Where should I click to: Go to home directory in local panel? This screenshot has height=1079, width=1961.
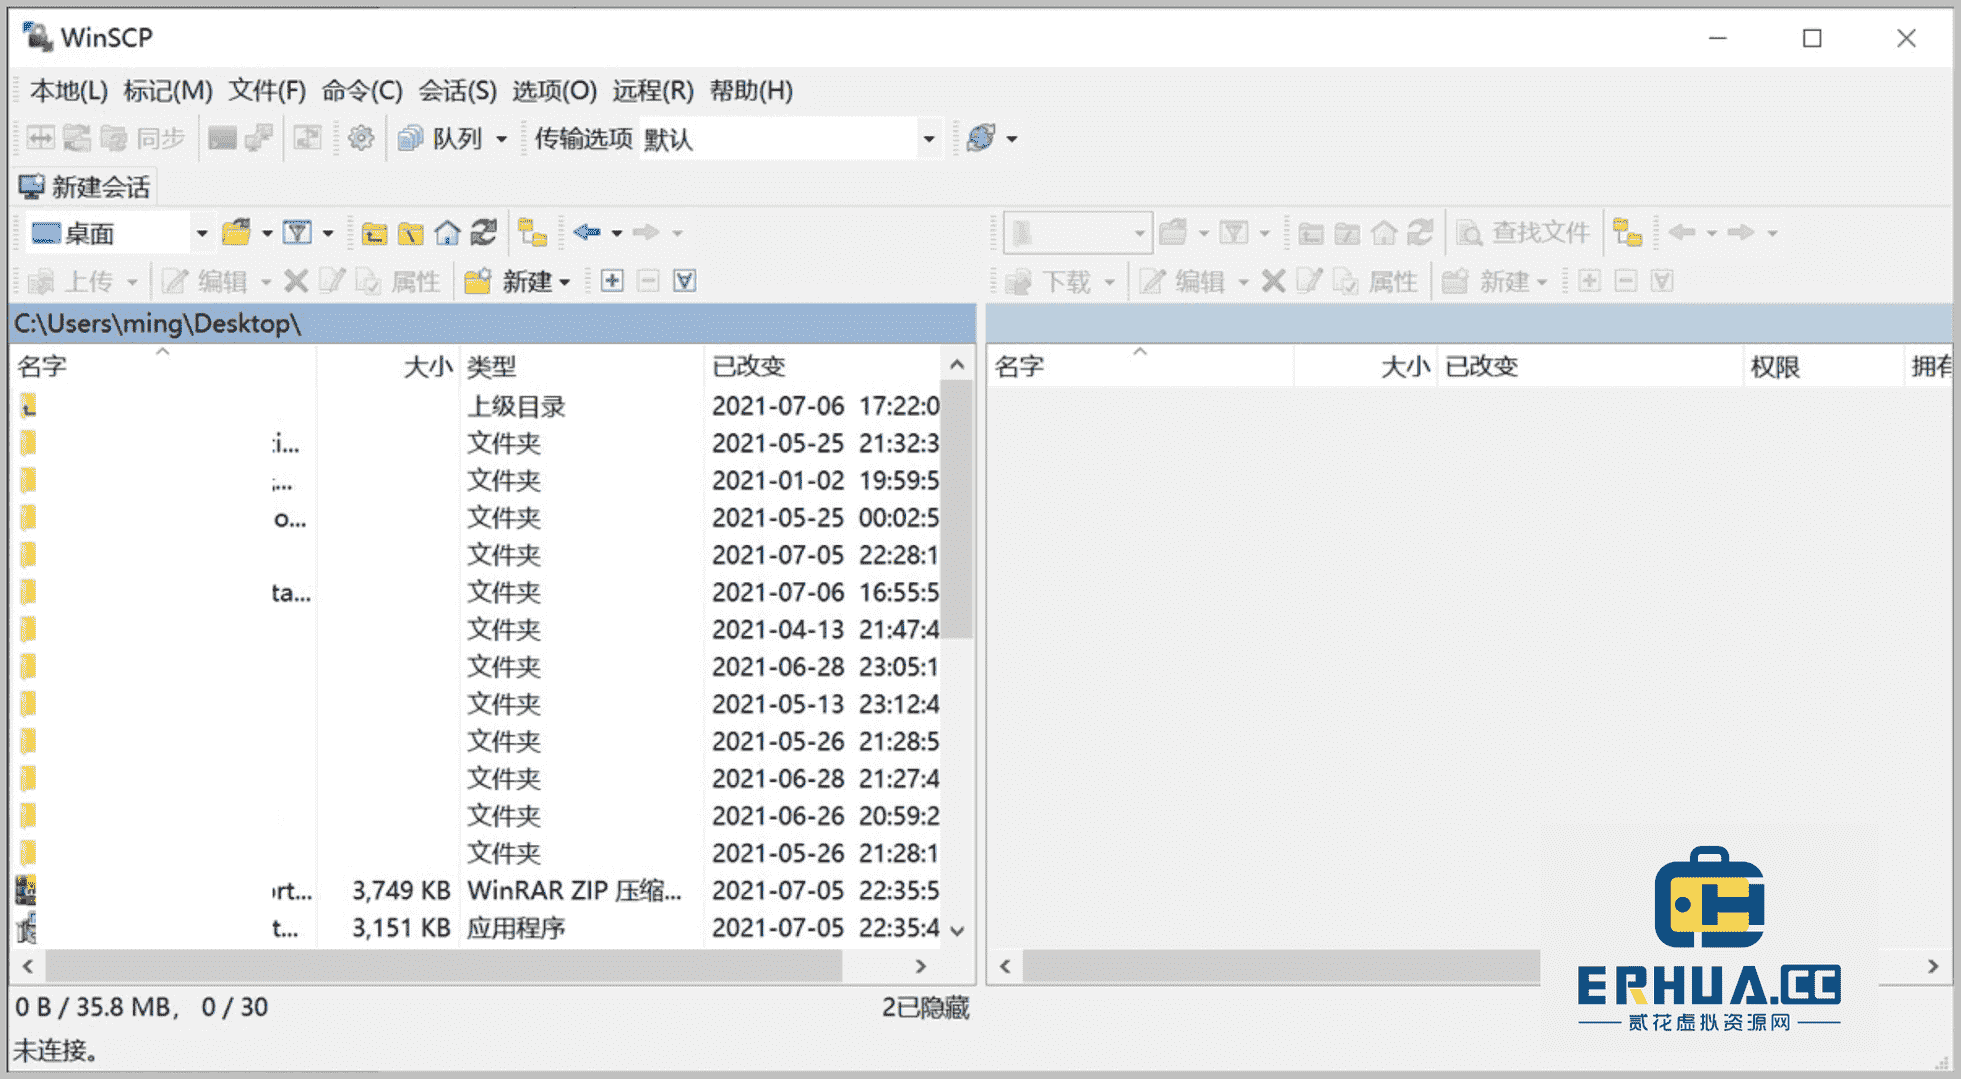pyautogui.click(x=447, y=233)
